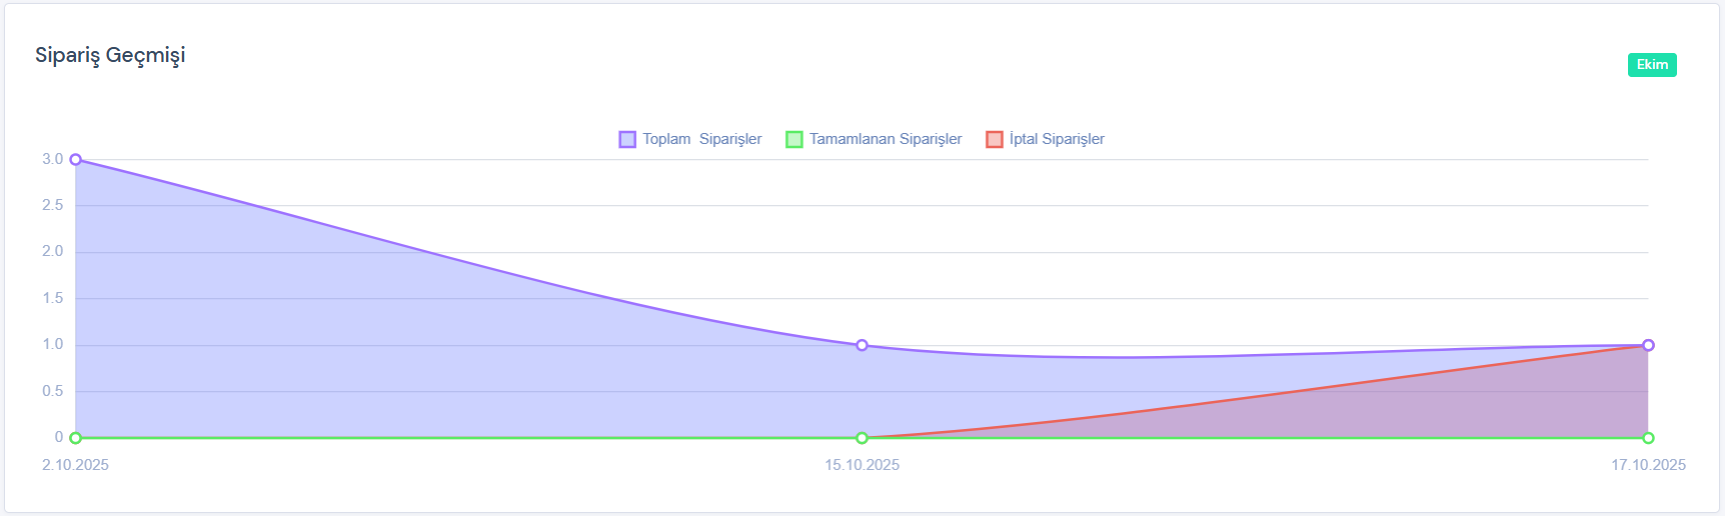
Task: Click the green zero point at 15.10.2025
Action: (862, 438)
